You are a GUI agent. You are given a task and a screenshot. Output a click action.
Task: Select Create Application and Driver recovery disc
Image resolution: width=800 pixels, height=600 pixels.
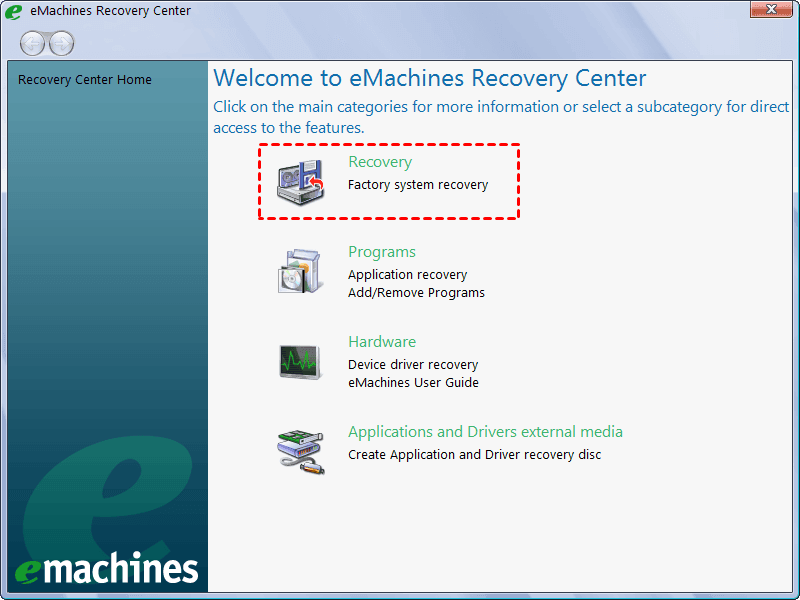474,455
